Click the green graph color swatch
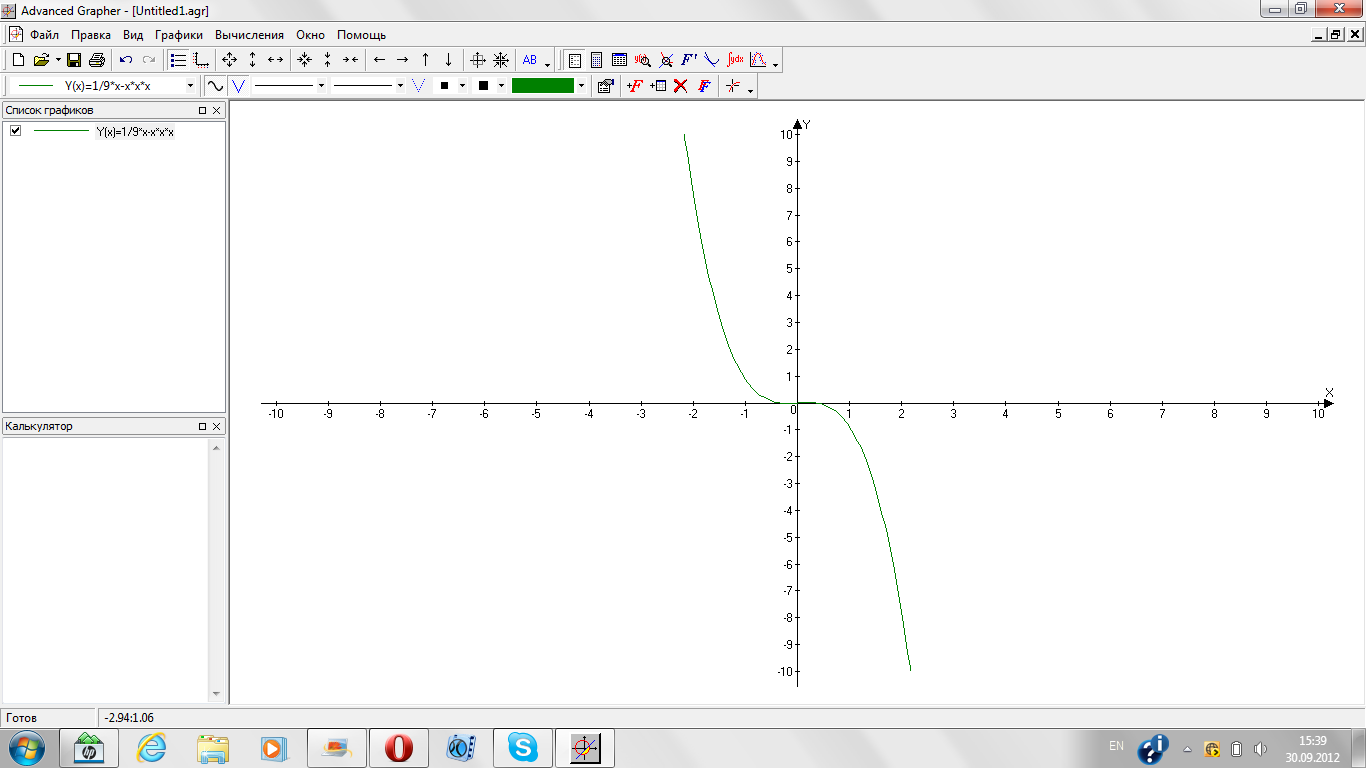The width and height of the screenshot is (1366, 768). tap(542, 86)
